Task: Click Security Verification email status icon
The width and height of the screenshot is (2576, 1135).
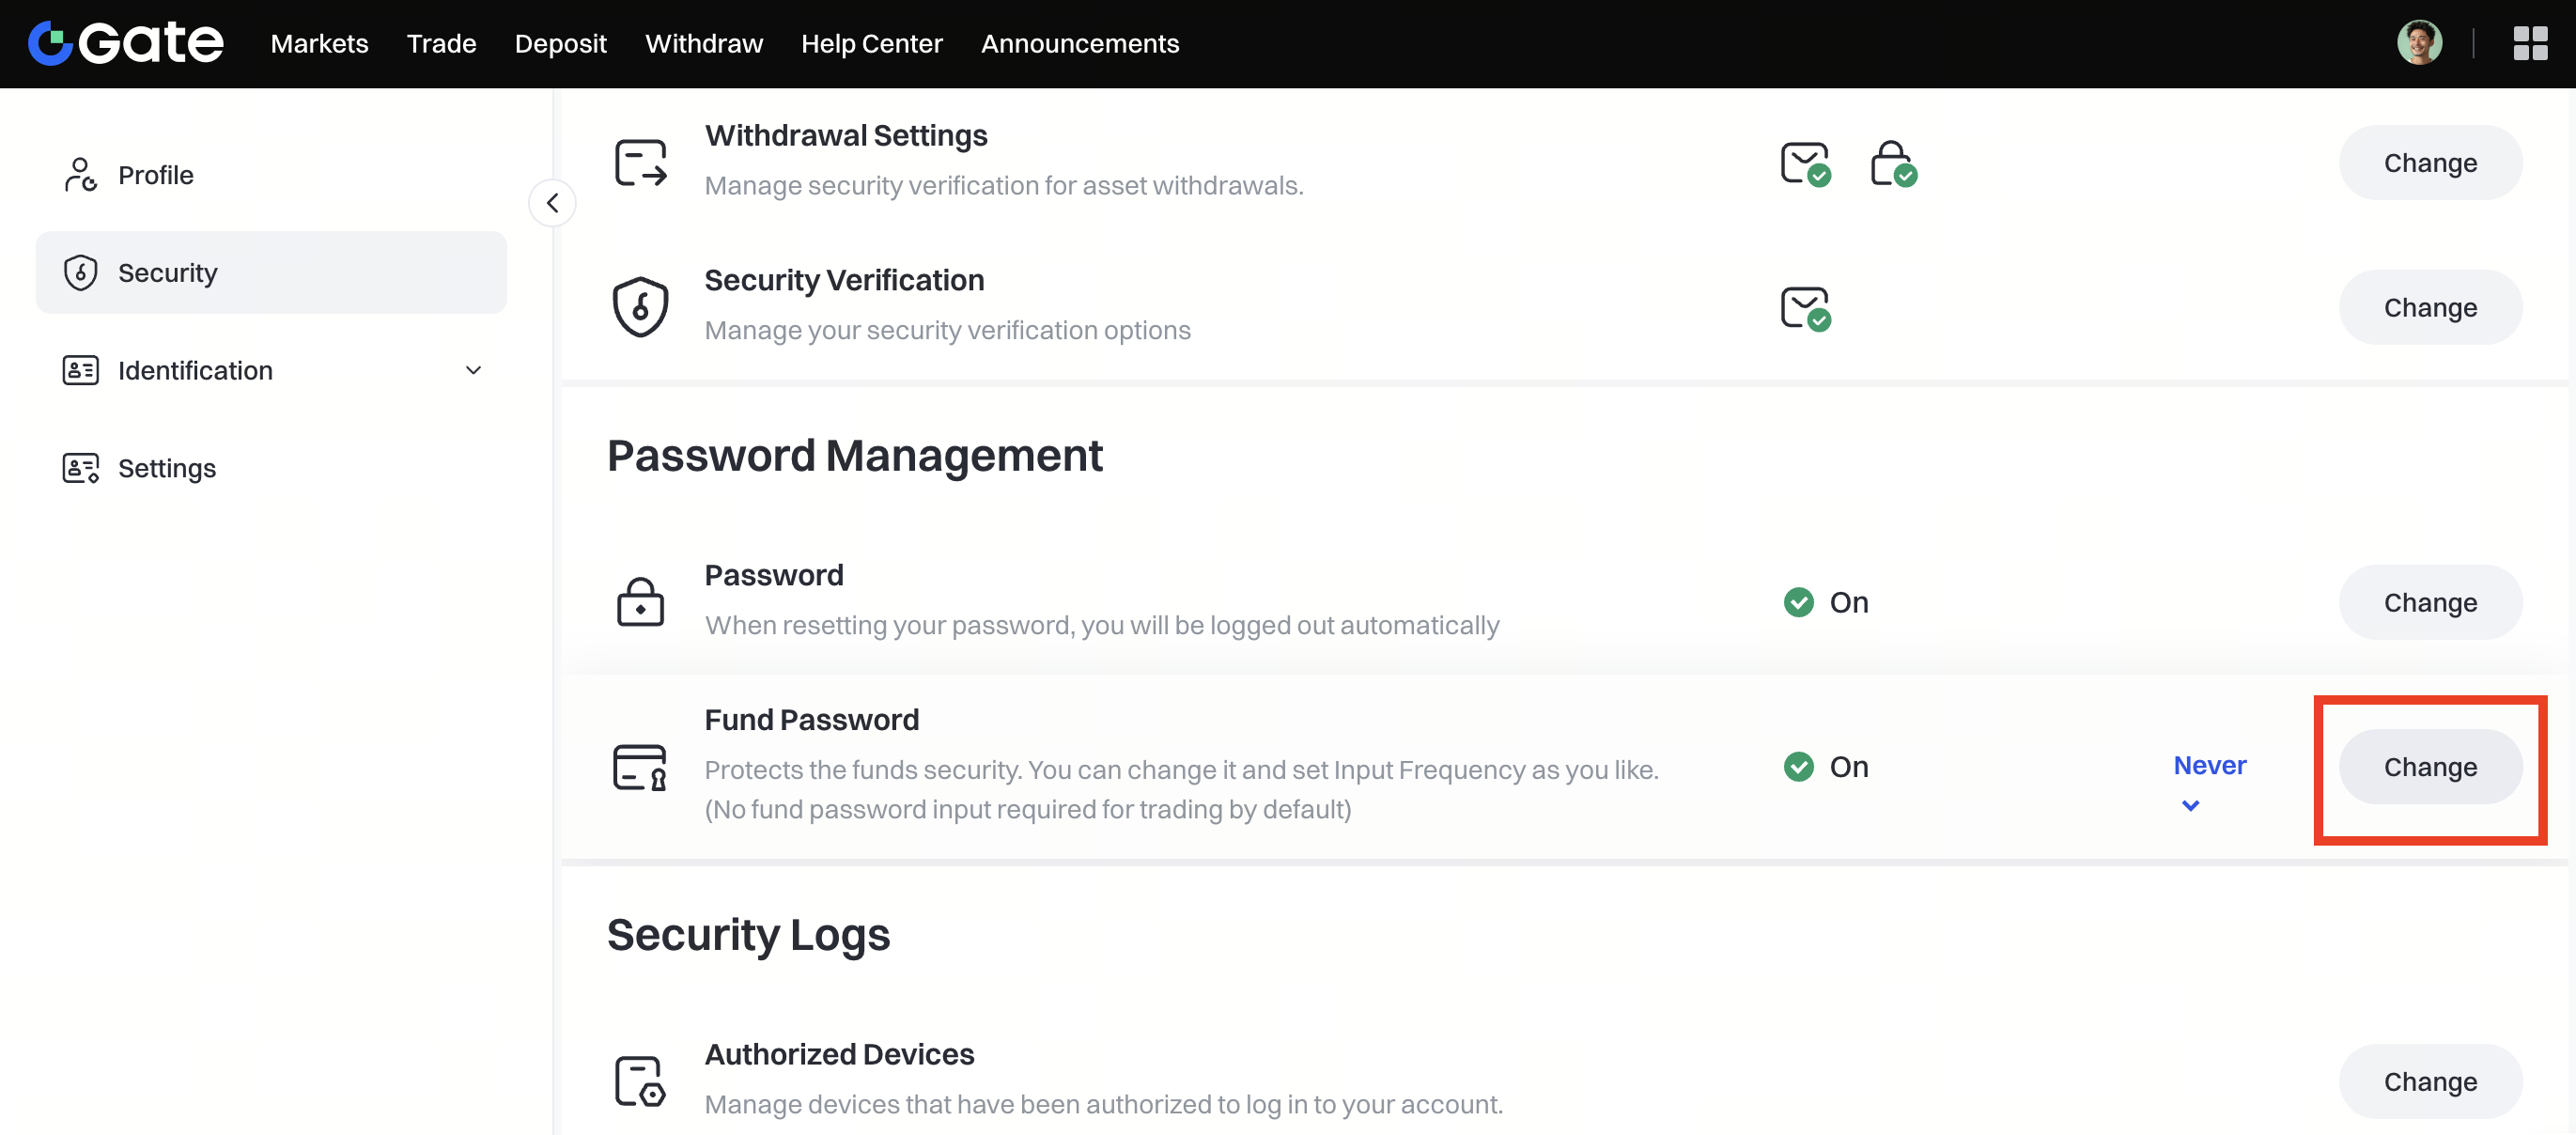Action: click(1805, 308)
